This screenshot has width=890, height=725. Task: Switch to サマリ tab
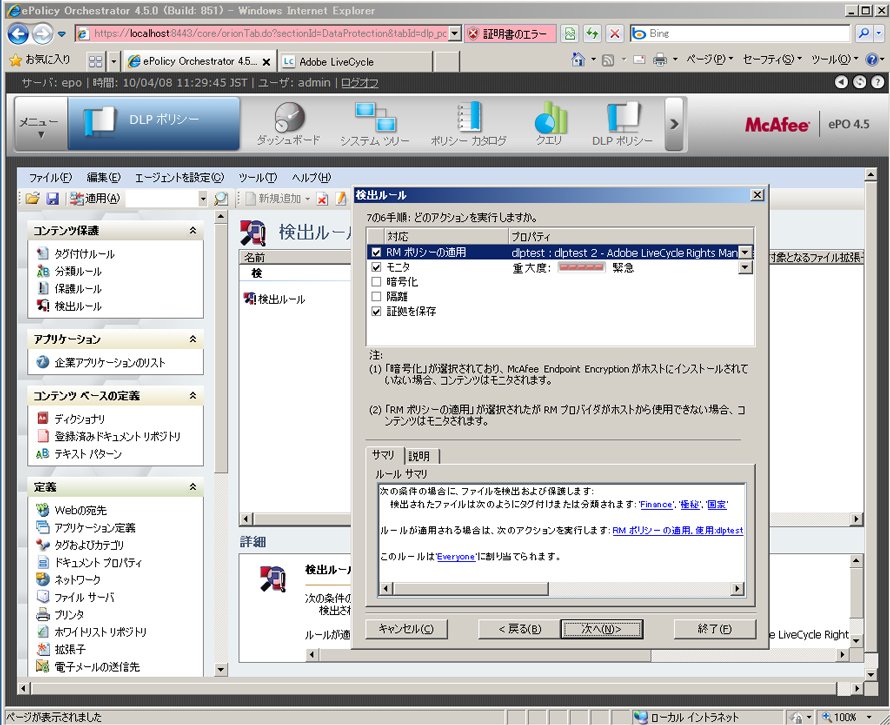(384, 455)
